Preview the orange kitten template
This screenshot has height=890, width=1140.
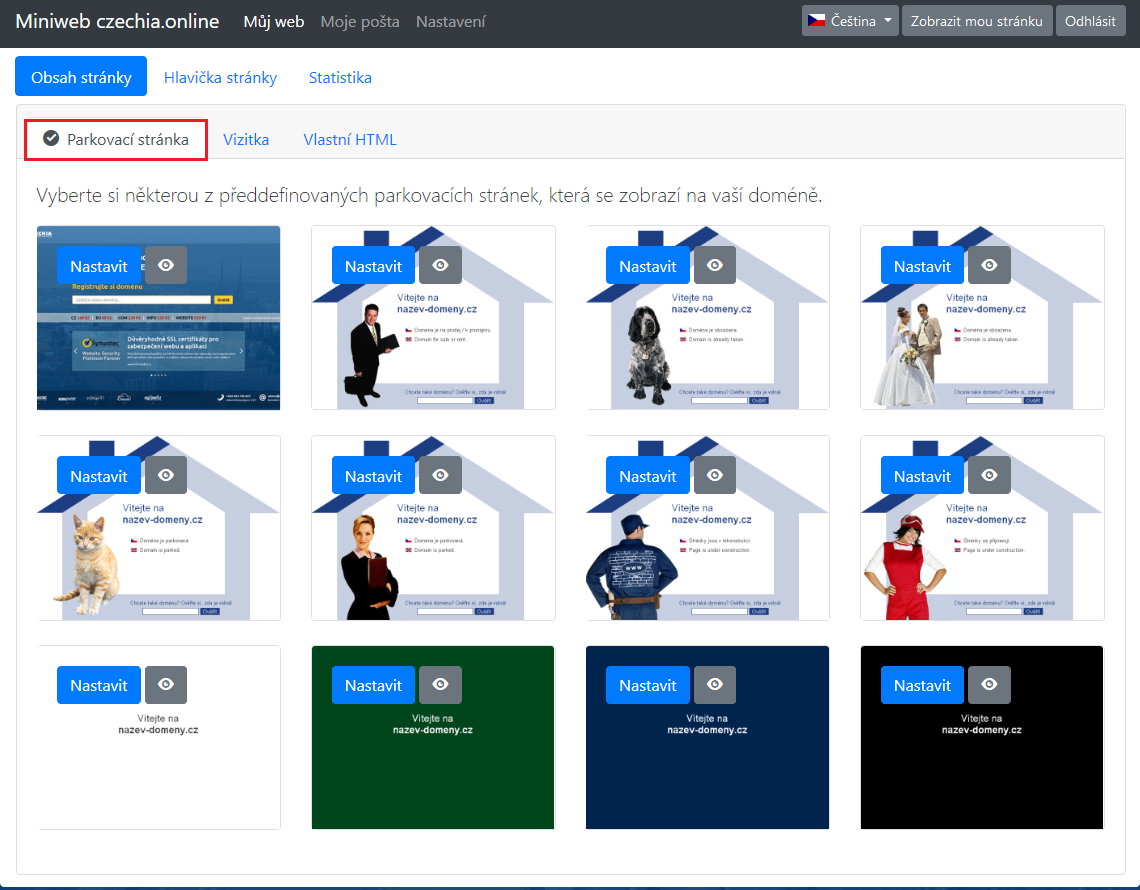click(166, 475)
